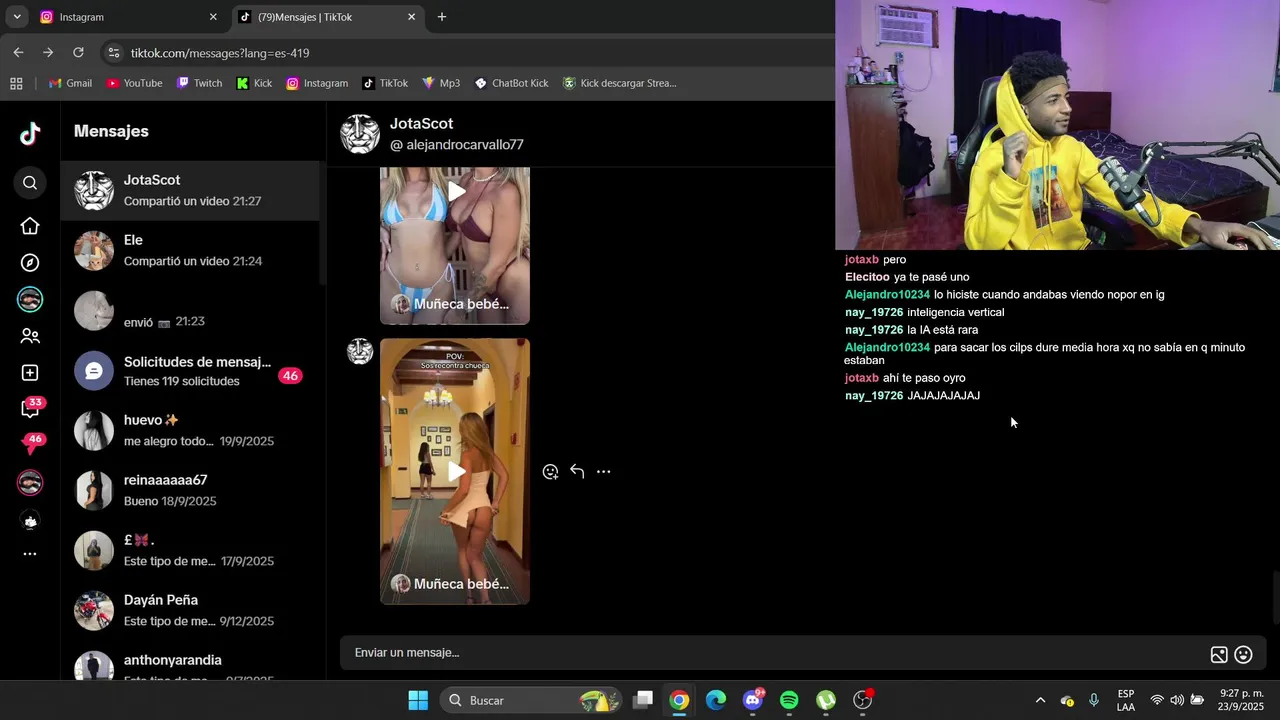
Task: Open Windows Start menu
Action: 418,700
